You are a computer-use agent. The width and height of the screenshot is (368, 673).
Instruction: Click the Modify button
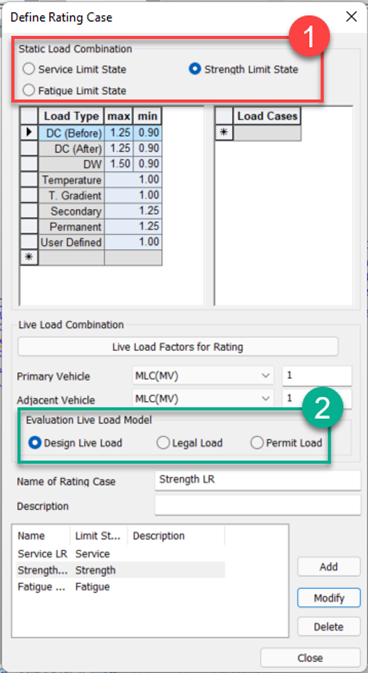tap(328, 597)
